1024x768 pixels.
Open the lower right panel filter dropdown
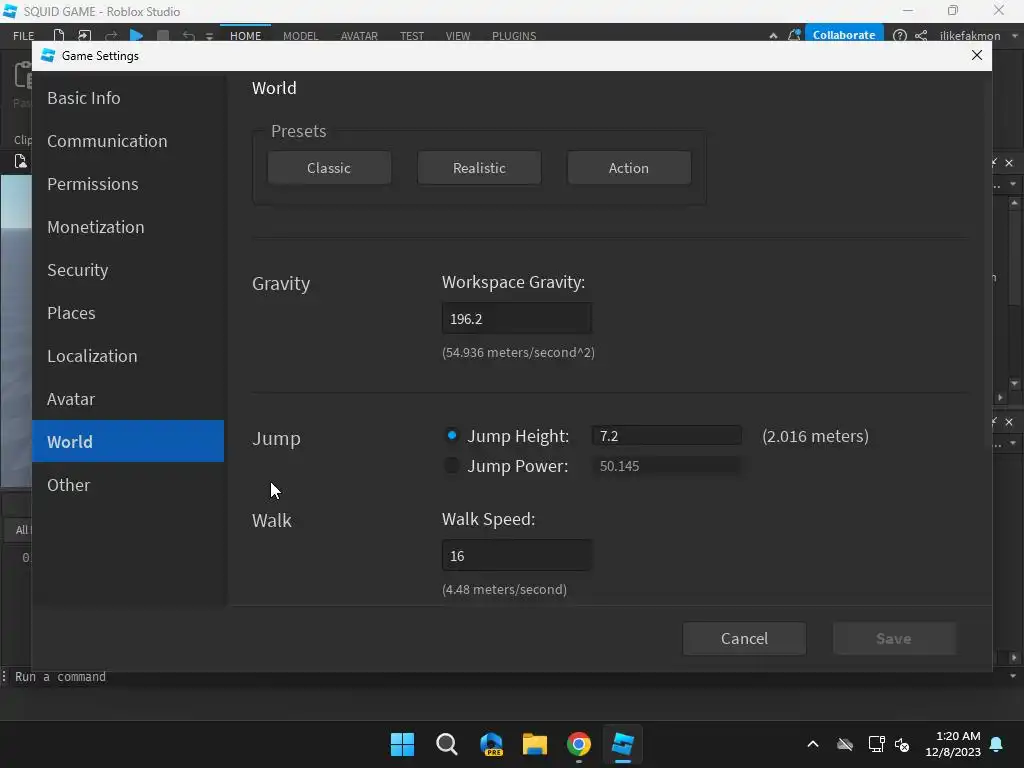[x=1013, y=443]
